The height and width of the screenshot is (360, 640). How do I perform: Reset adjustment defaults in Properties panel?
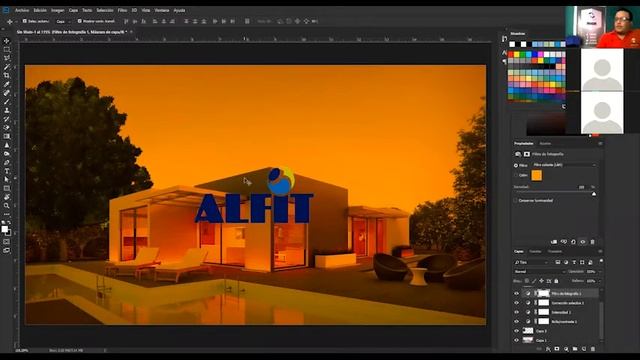pos(573,242)
